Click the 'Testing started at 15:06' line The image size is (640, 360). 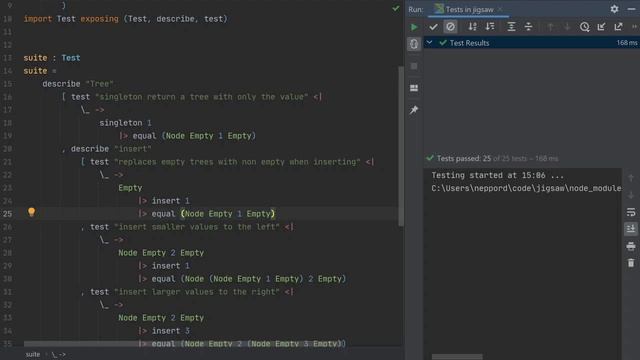click(x=498, y=175)
